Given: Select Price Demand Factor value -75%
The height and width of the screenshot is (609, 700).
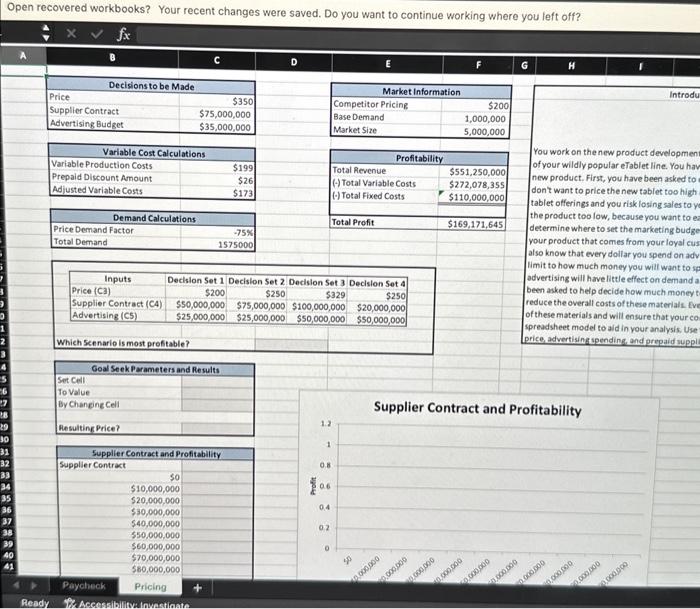Looking at the screenshot, I should click(x=219, y=232).
